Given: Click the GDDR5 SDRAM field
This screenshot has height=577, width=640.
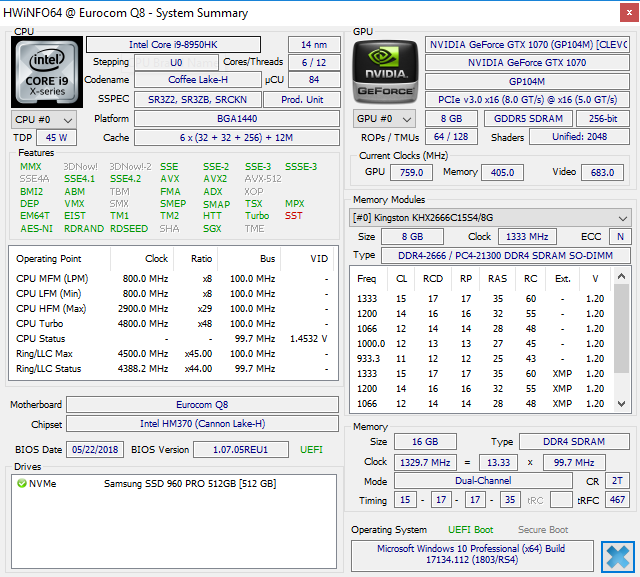Looking at the screenshot, I should pyautogui.click(x=528, y=118).
